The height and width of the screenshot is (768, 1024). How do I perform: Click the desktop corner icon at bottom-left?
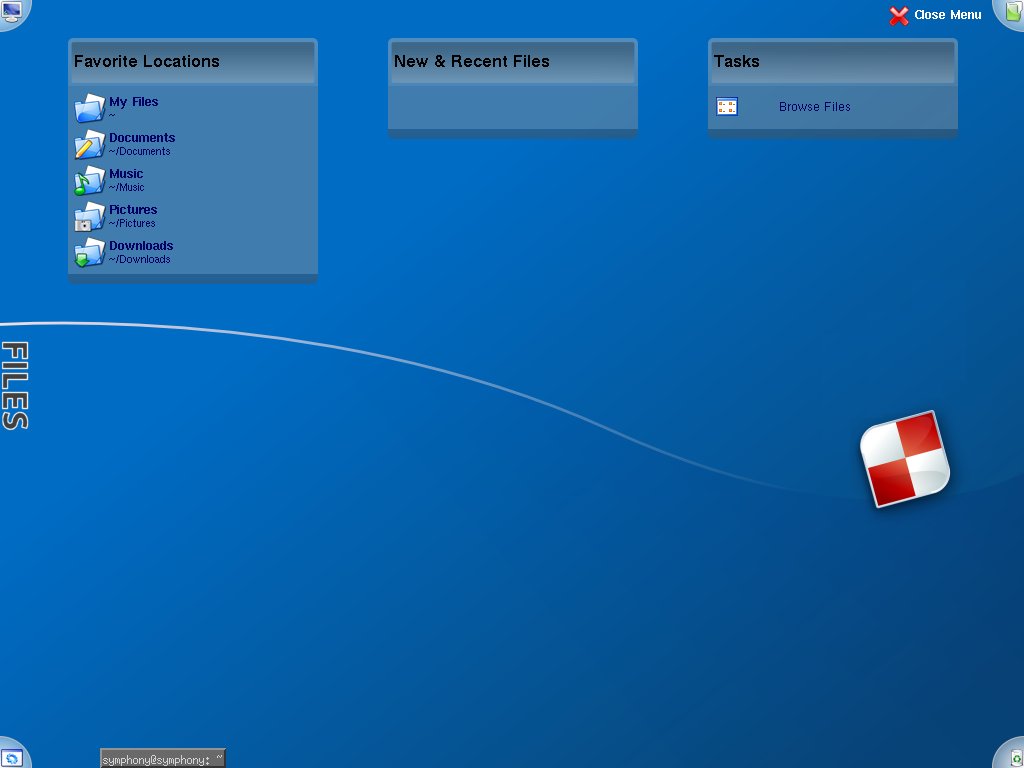12,756
